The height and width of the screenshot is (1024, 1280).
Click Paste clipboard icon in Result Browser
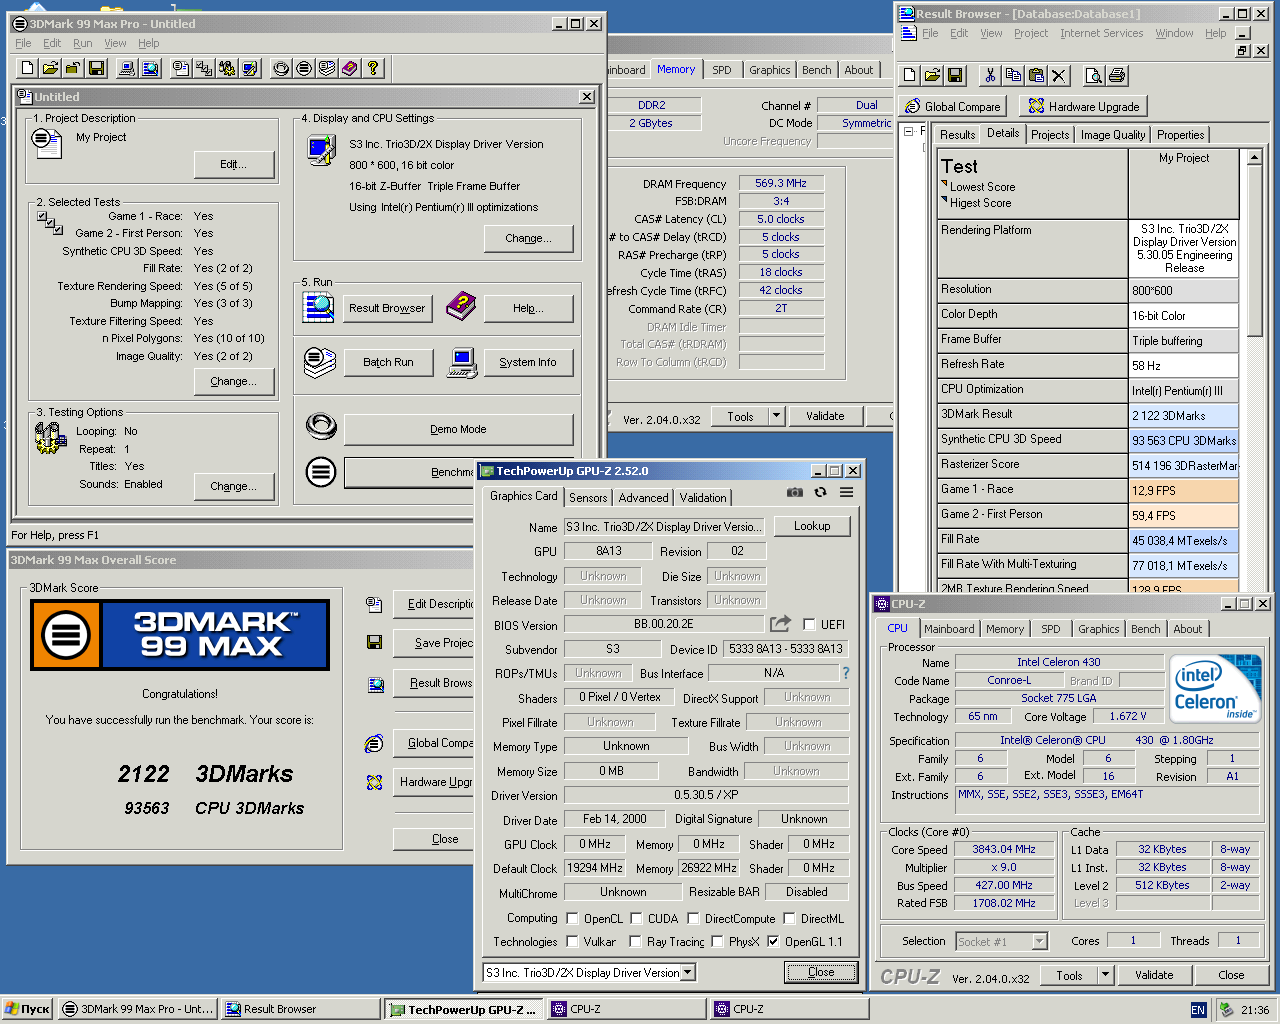[x=1036, y=75]
